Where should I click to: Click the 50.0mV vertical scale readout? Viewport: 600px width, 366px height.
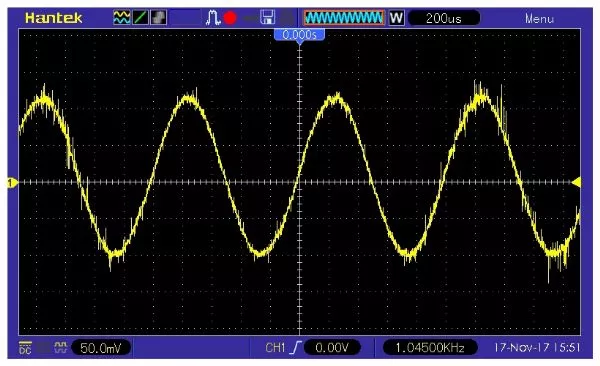(x=101, y=348)
